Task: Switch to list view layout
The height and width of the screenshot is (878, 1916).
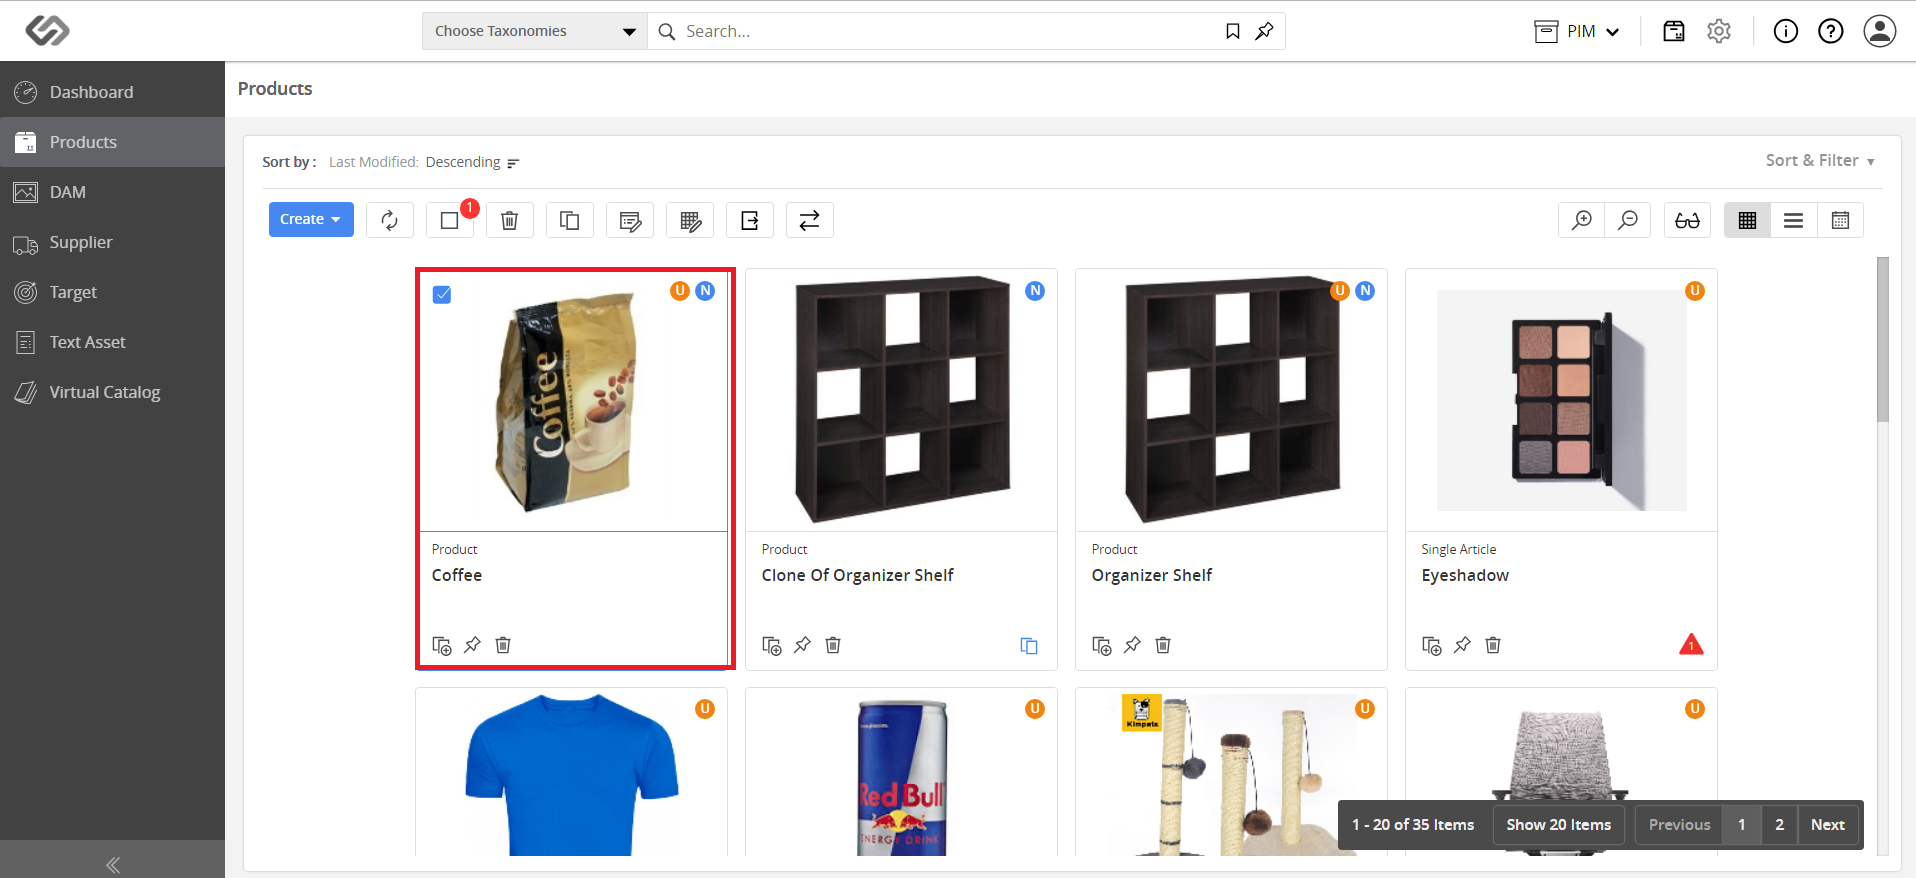Action: 1794,220
